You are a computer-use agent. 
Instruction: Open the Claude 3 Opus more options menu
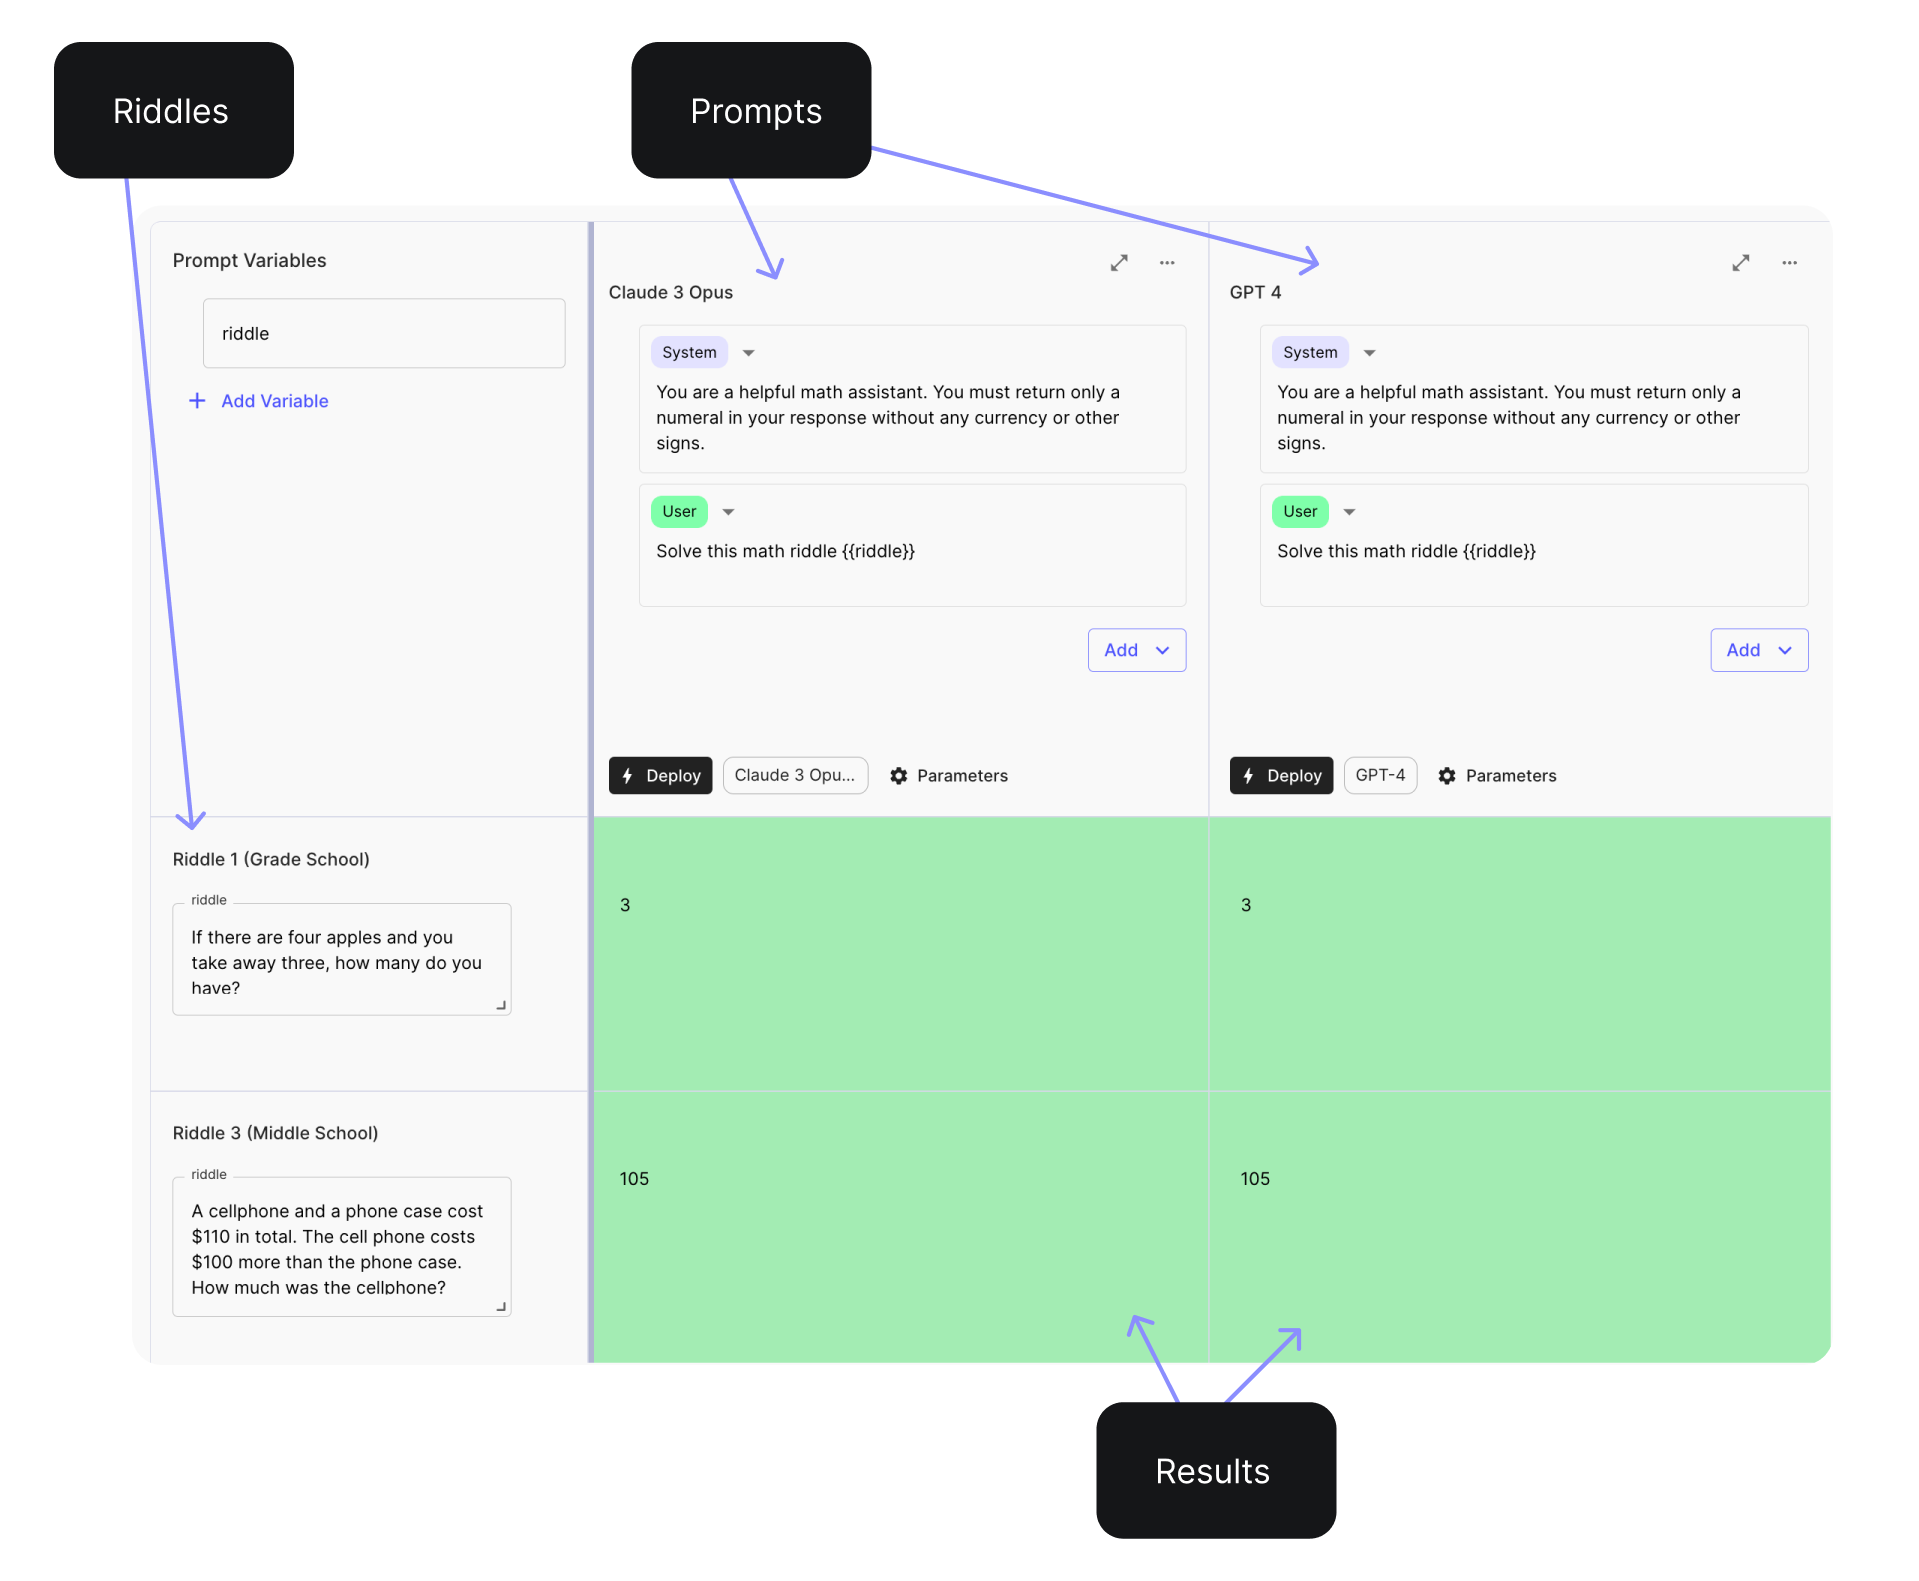pyautogui.click(x=1167, y=263)
